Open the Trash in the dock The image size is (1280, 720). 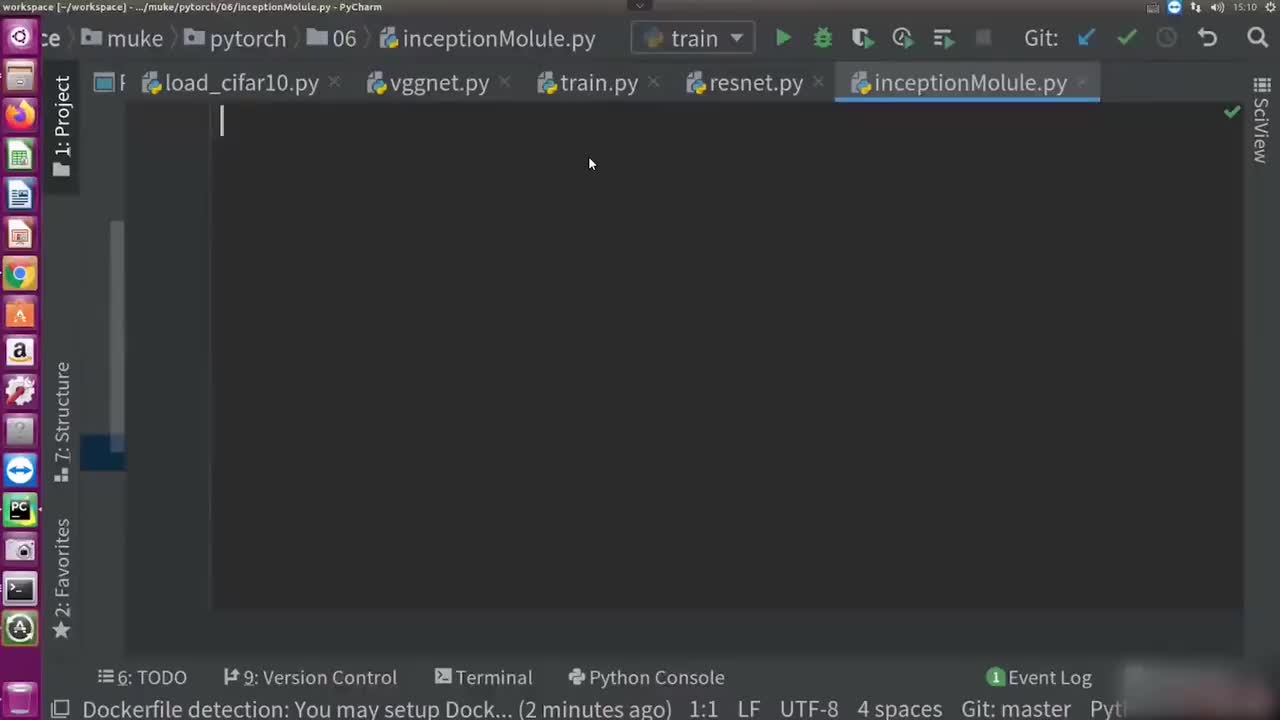click(x=20, y=696)
